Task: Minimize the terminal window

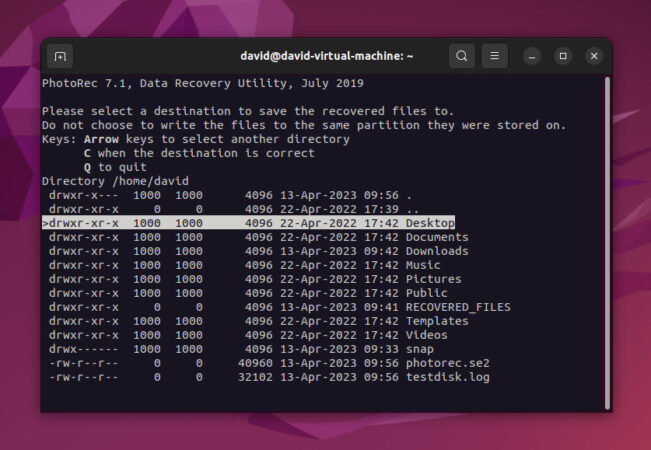Action: click(532, 56)
